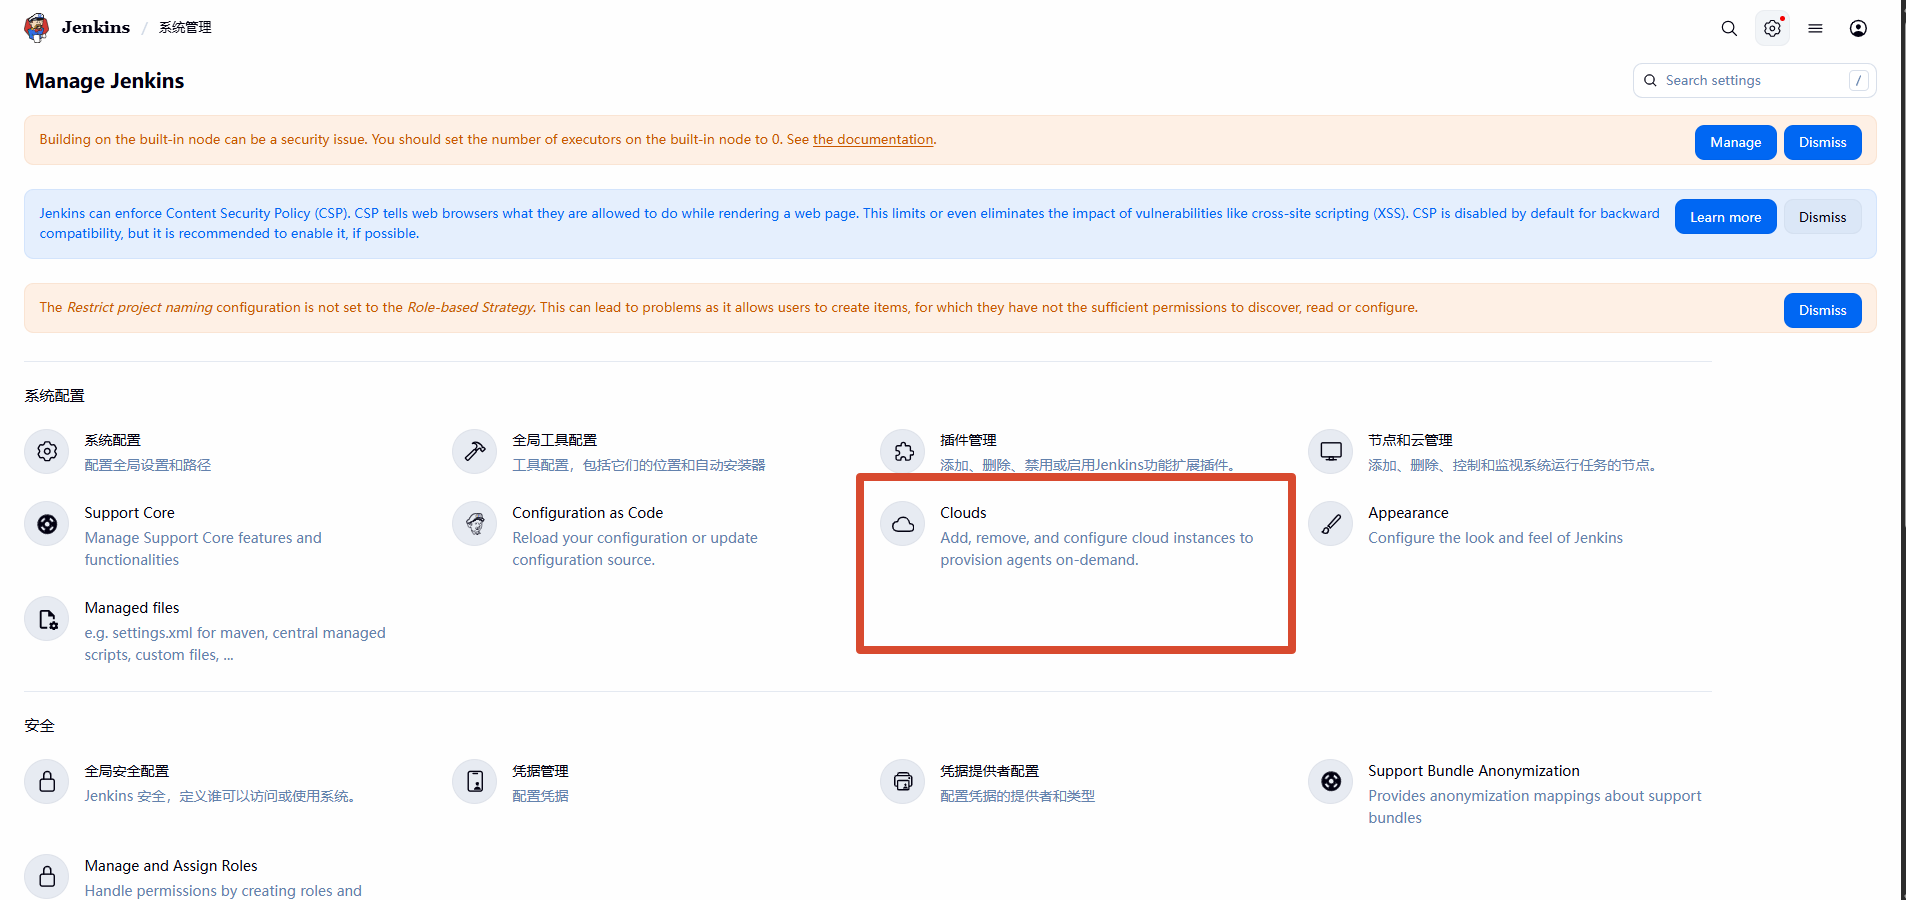Screen dimensions: 1906x900
Task: Click the 系统配置 gear icon
Action: (47, 452)
